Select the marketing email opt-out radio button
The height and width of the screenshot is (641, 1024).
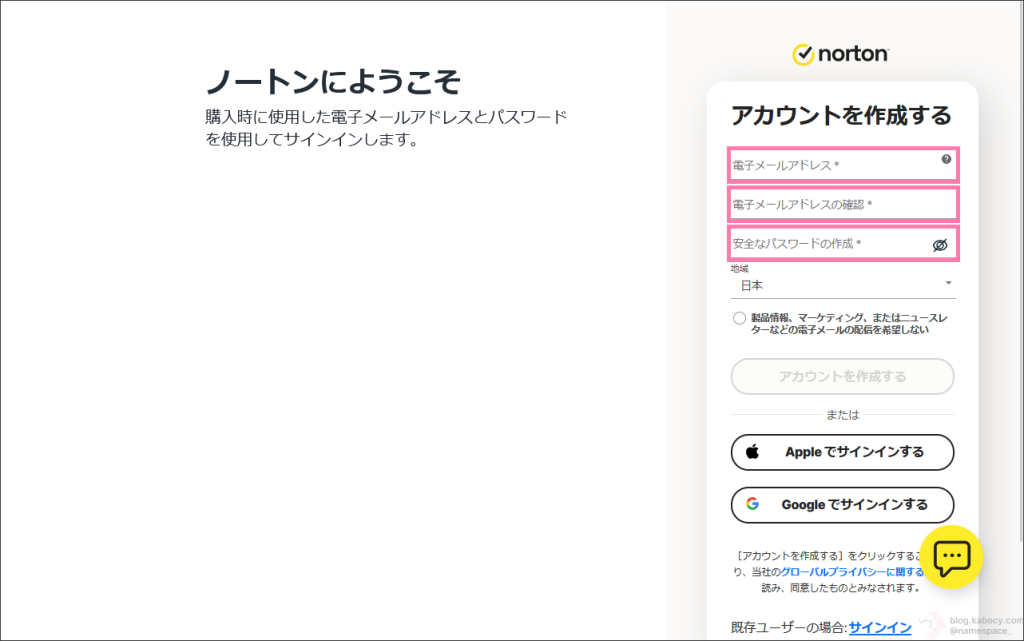point(739,318)
